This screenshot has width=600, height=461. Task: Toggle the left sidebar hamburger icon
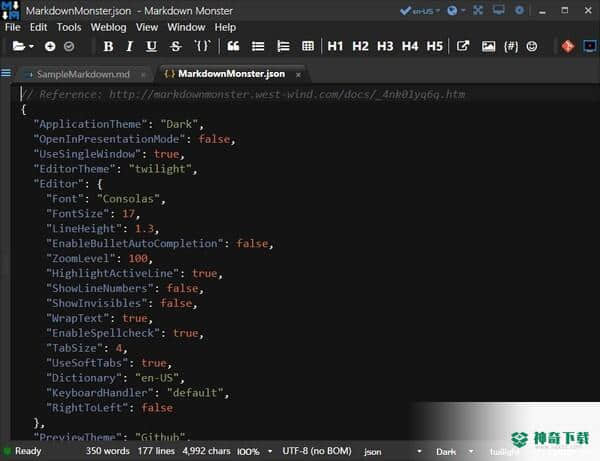(x=6, y=73)
